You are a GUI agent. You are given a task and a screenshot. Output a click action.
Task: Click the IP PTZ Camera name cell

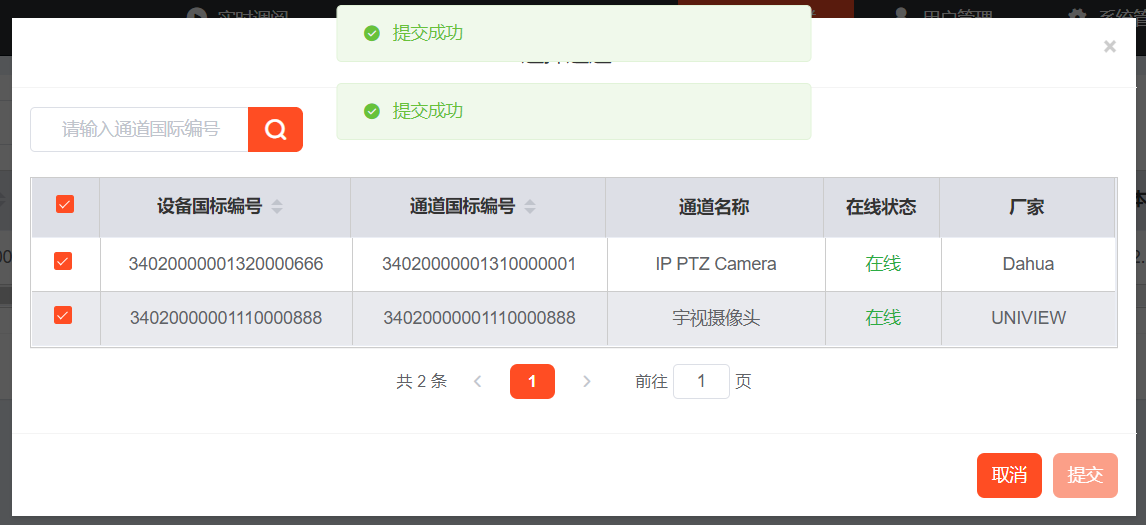tap(716, 264)
